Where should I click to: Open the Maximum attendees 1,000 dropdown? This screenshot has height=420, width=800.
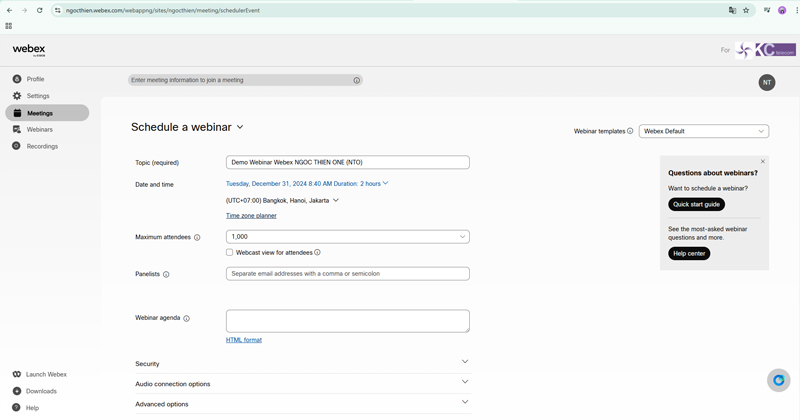coord(347,237)
